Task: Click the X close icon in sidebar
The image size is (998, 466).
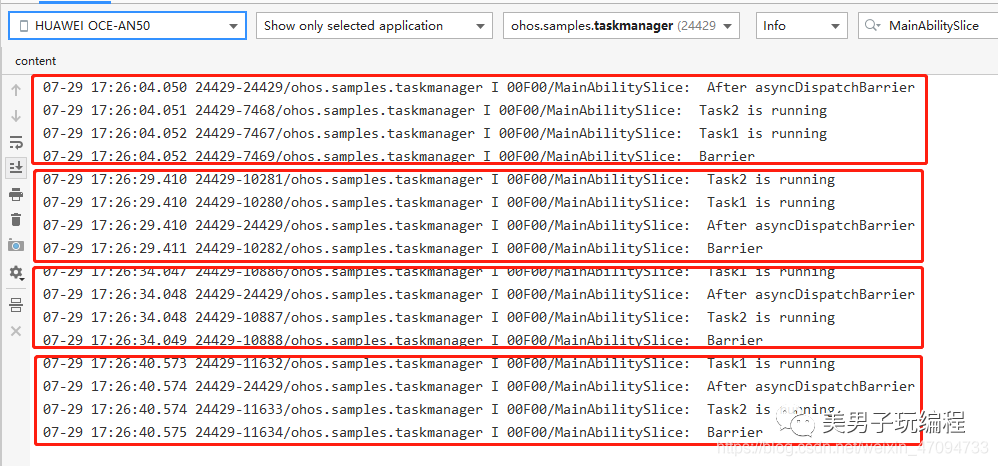Action: click(16, 331)
